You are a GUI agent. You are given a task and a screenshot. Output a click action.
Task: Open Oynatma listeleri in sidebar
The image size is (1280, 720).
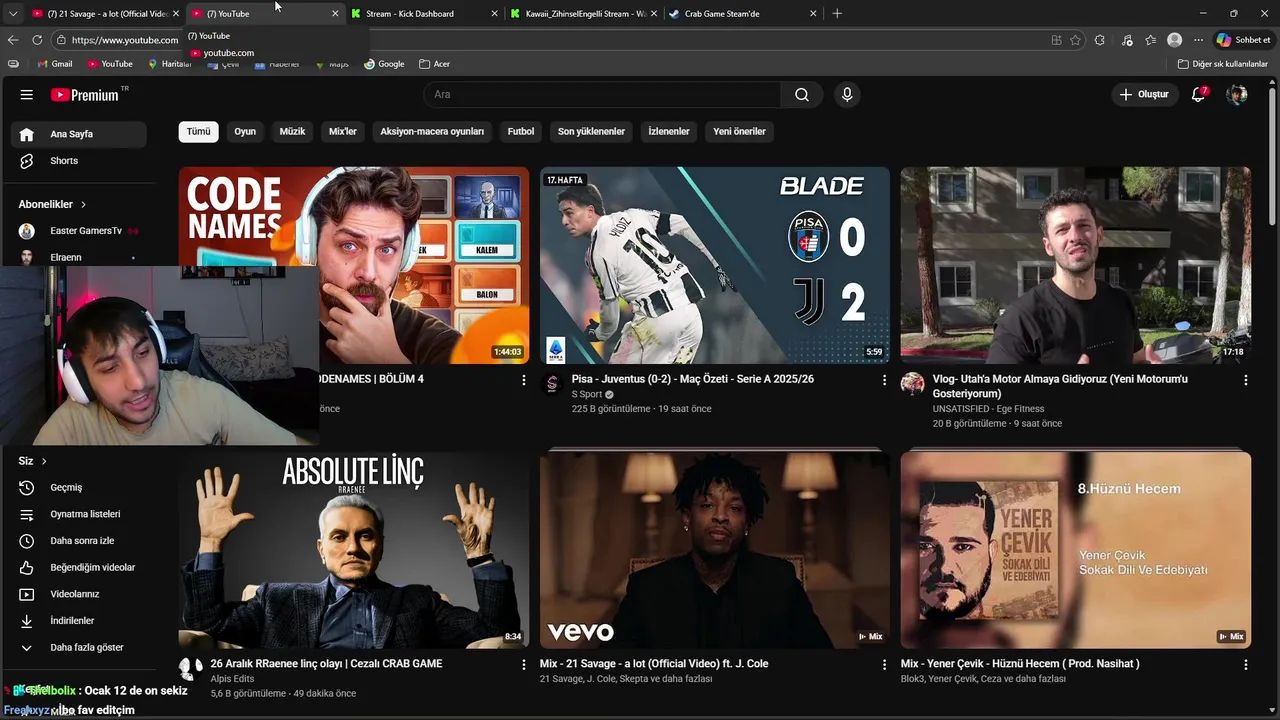pyautogui.click(x=78, y=514)
